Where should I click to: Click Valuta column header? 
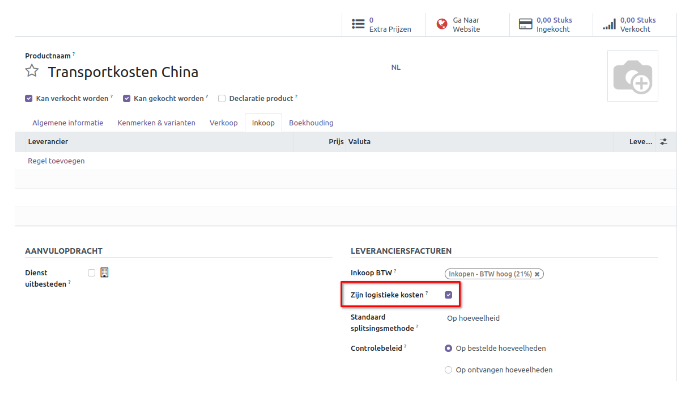click(359, 141)
